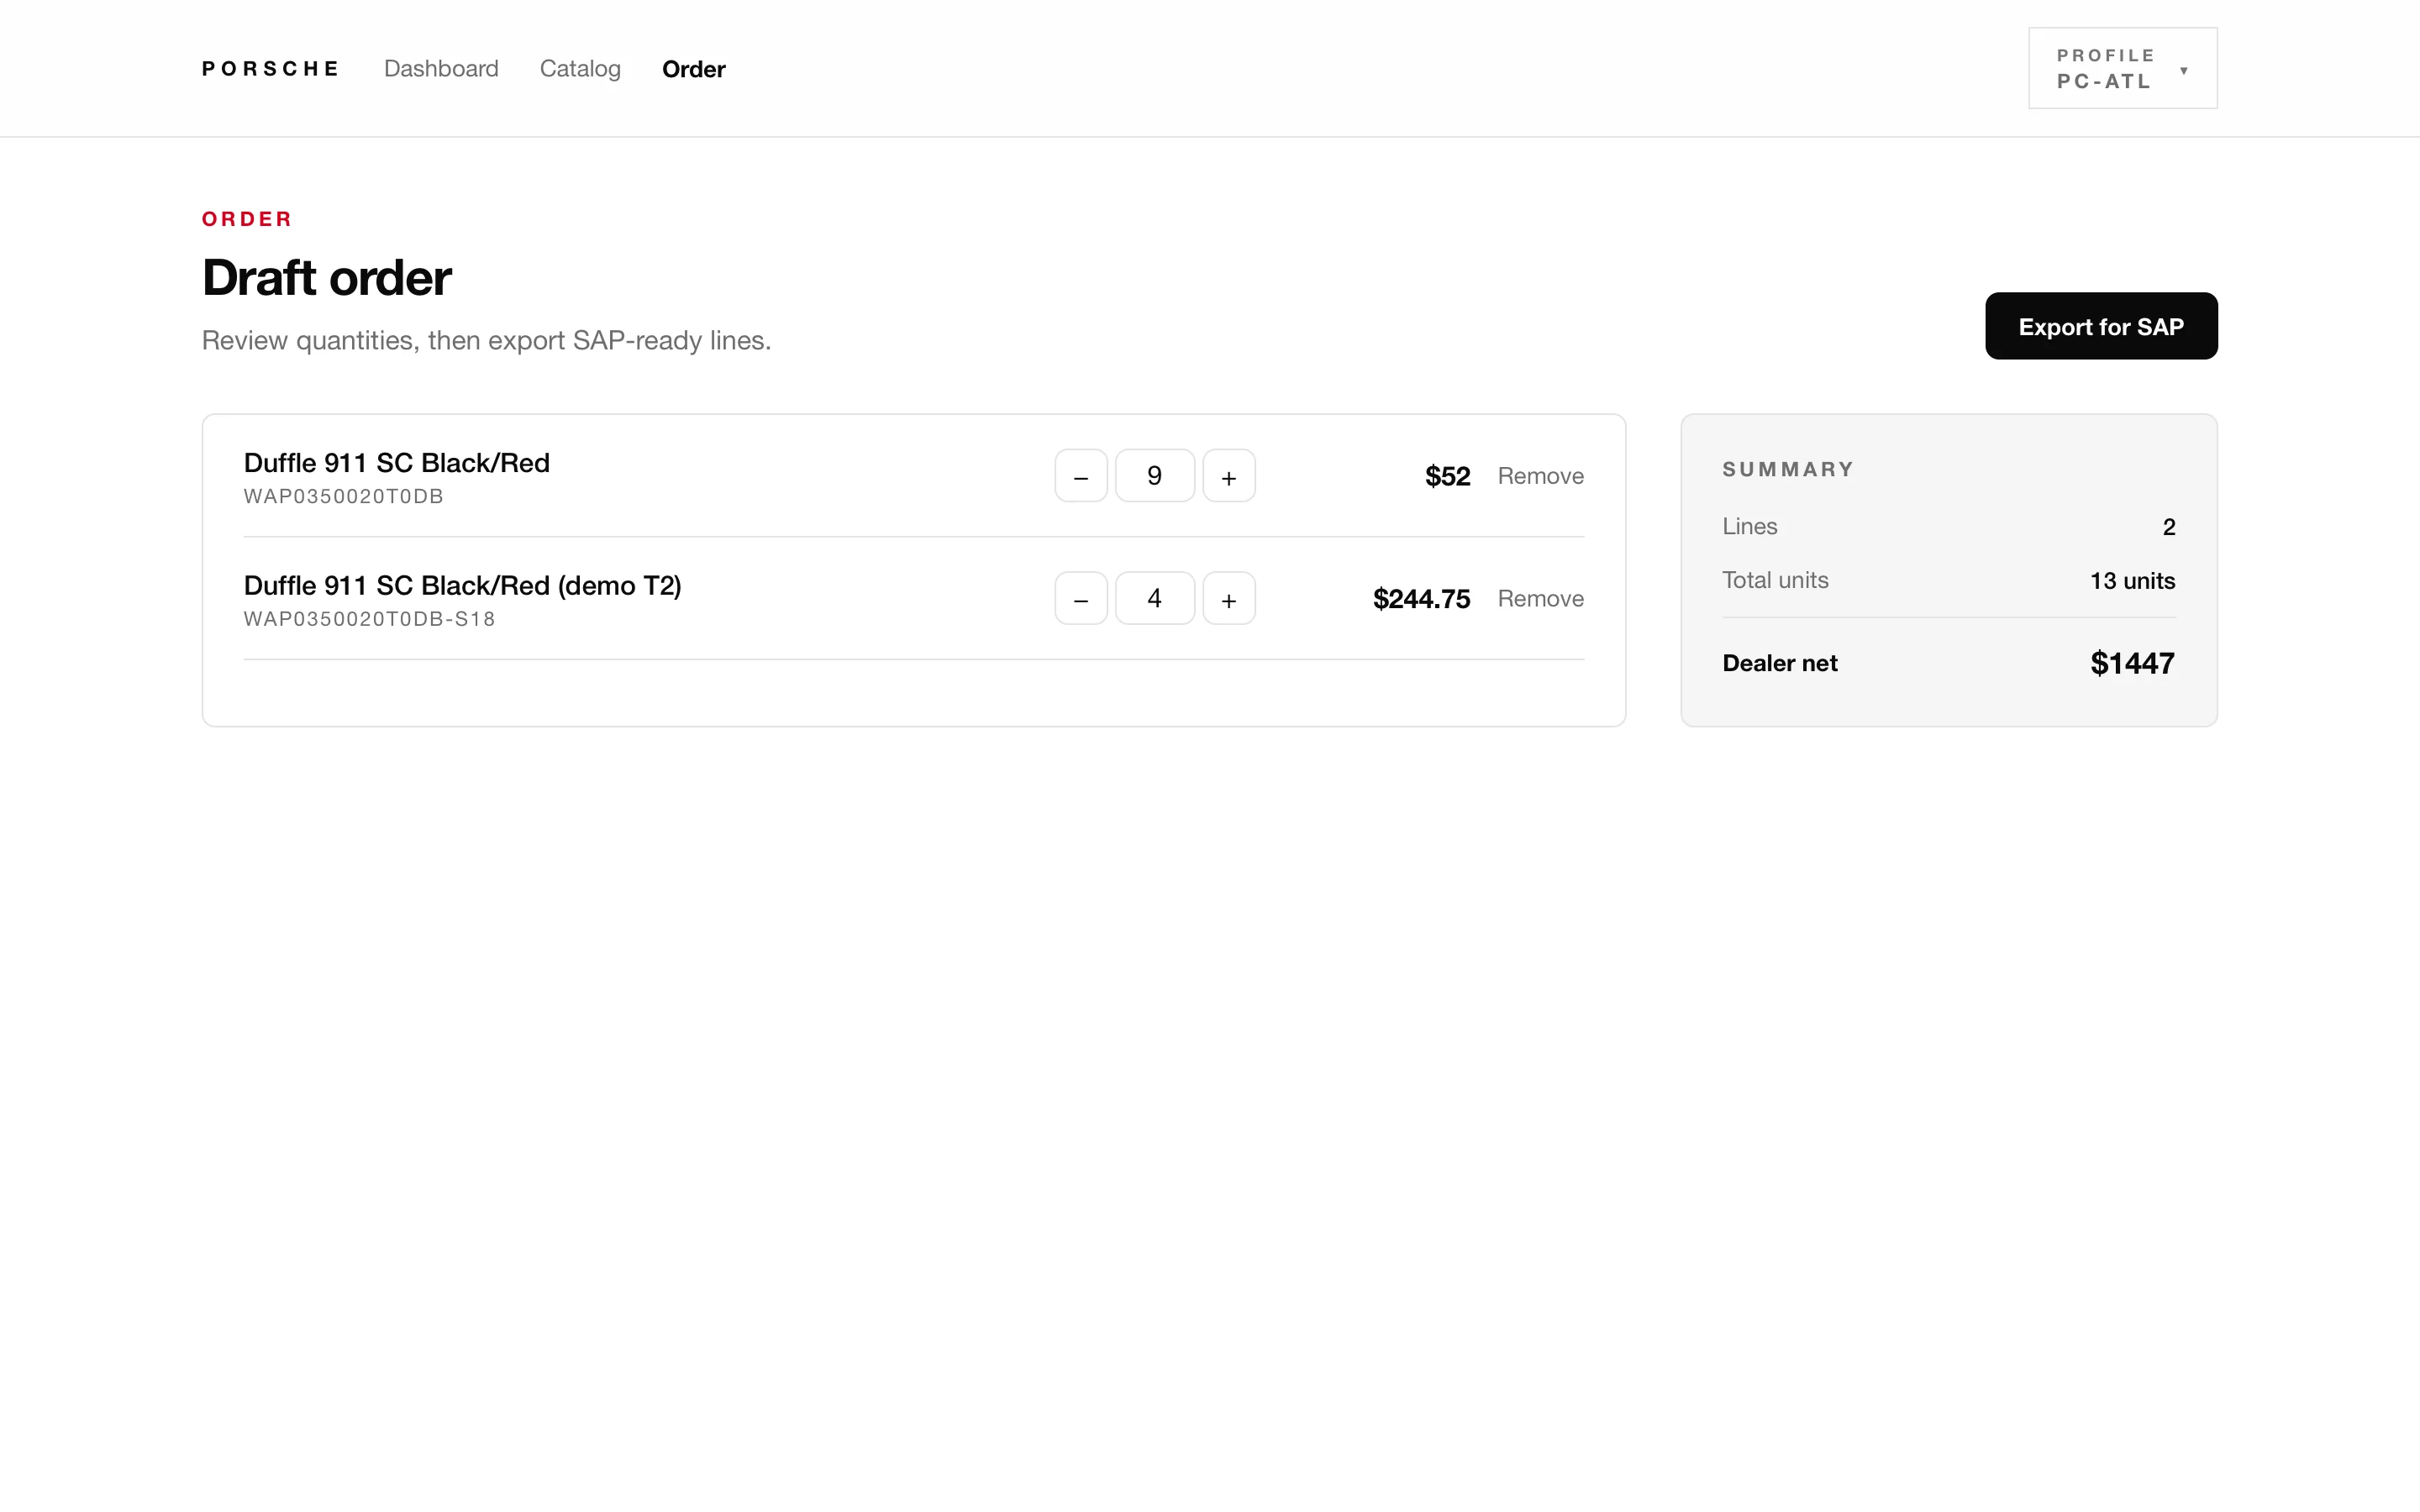Click the quantity field showing 9

point(1154,476)
